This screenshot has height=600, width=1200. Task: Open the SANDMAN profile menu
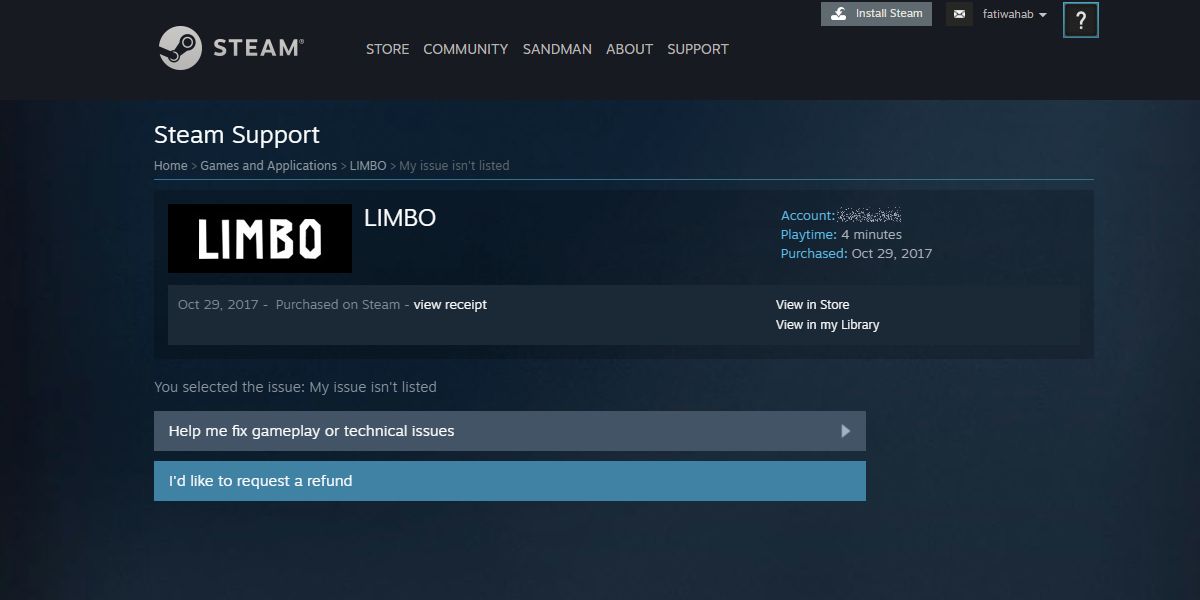pos(557,49)
